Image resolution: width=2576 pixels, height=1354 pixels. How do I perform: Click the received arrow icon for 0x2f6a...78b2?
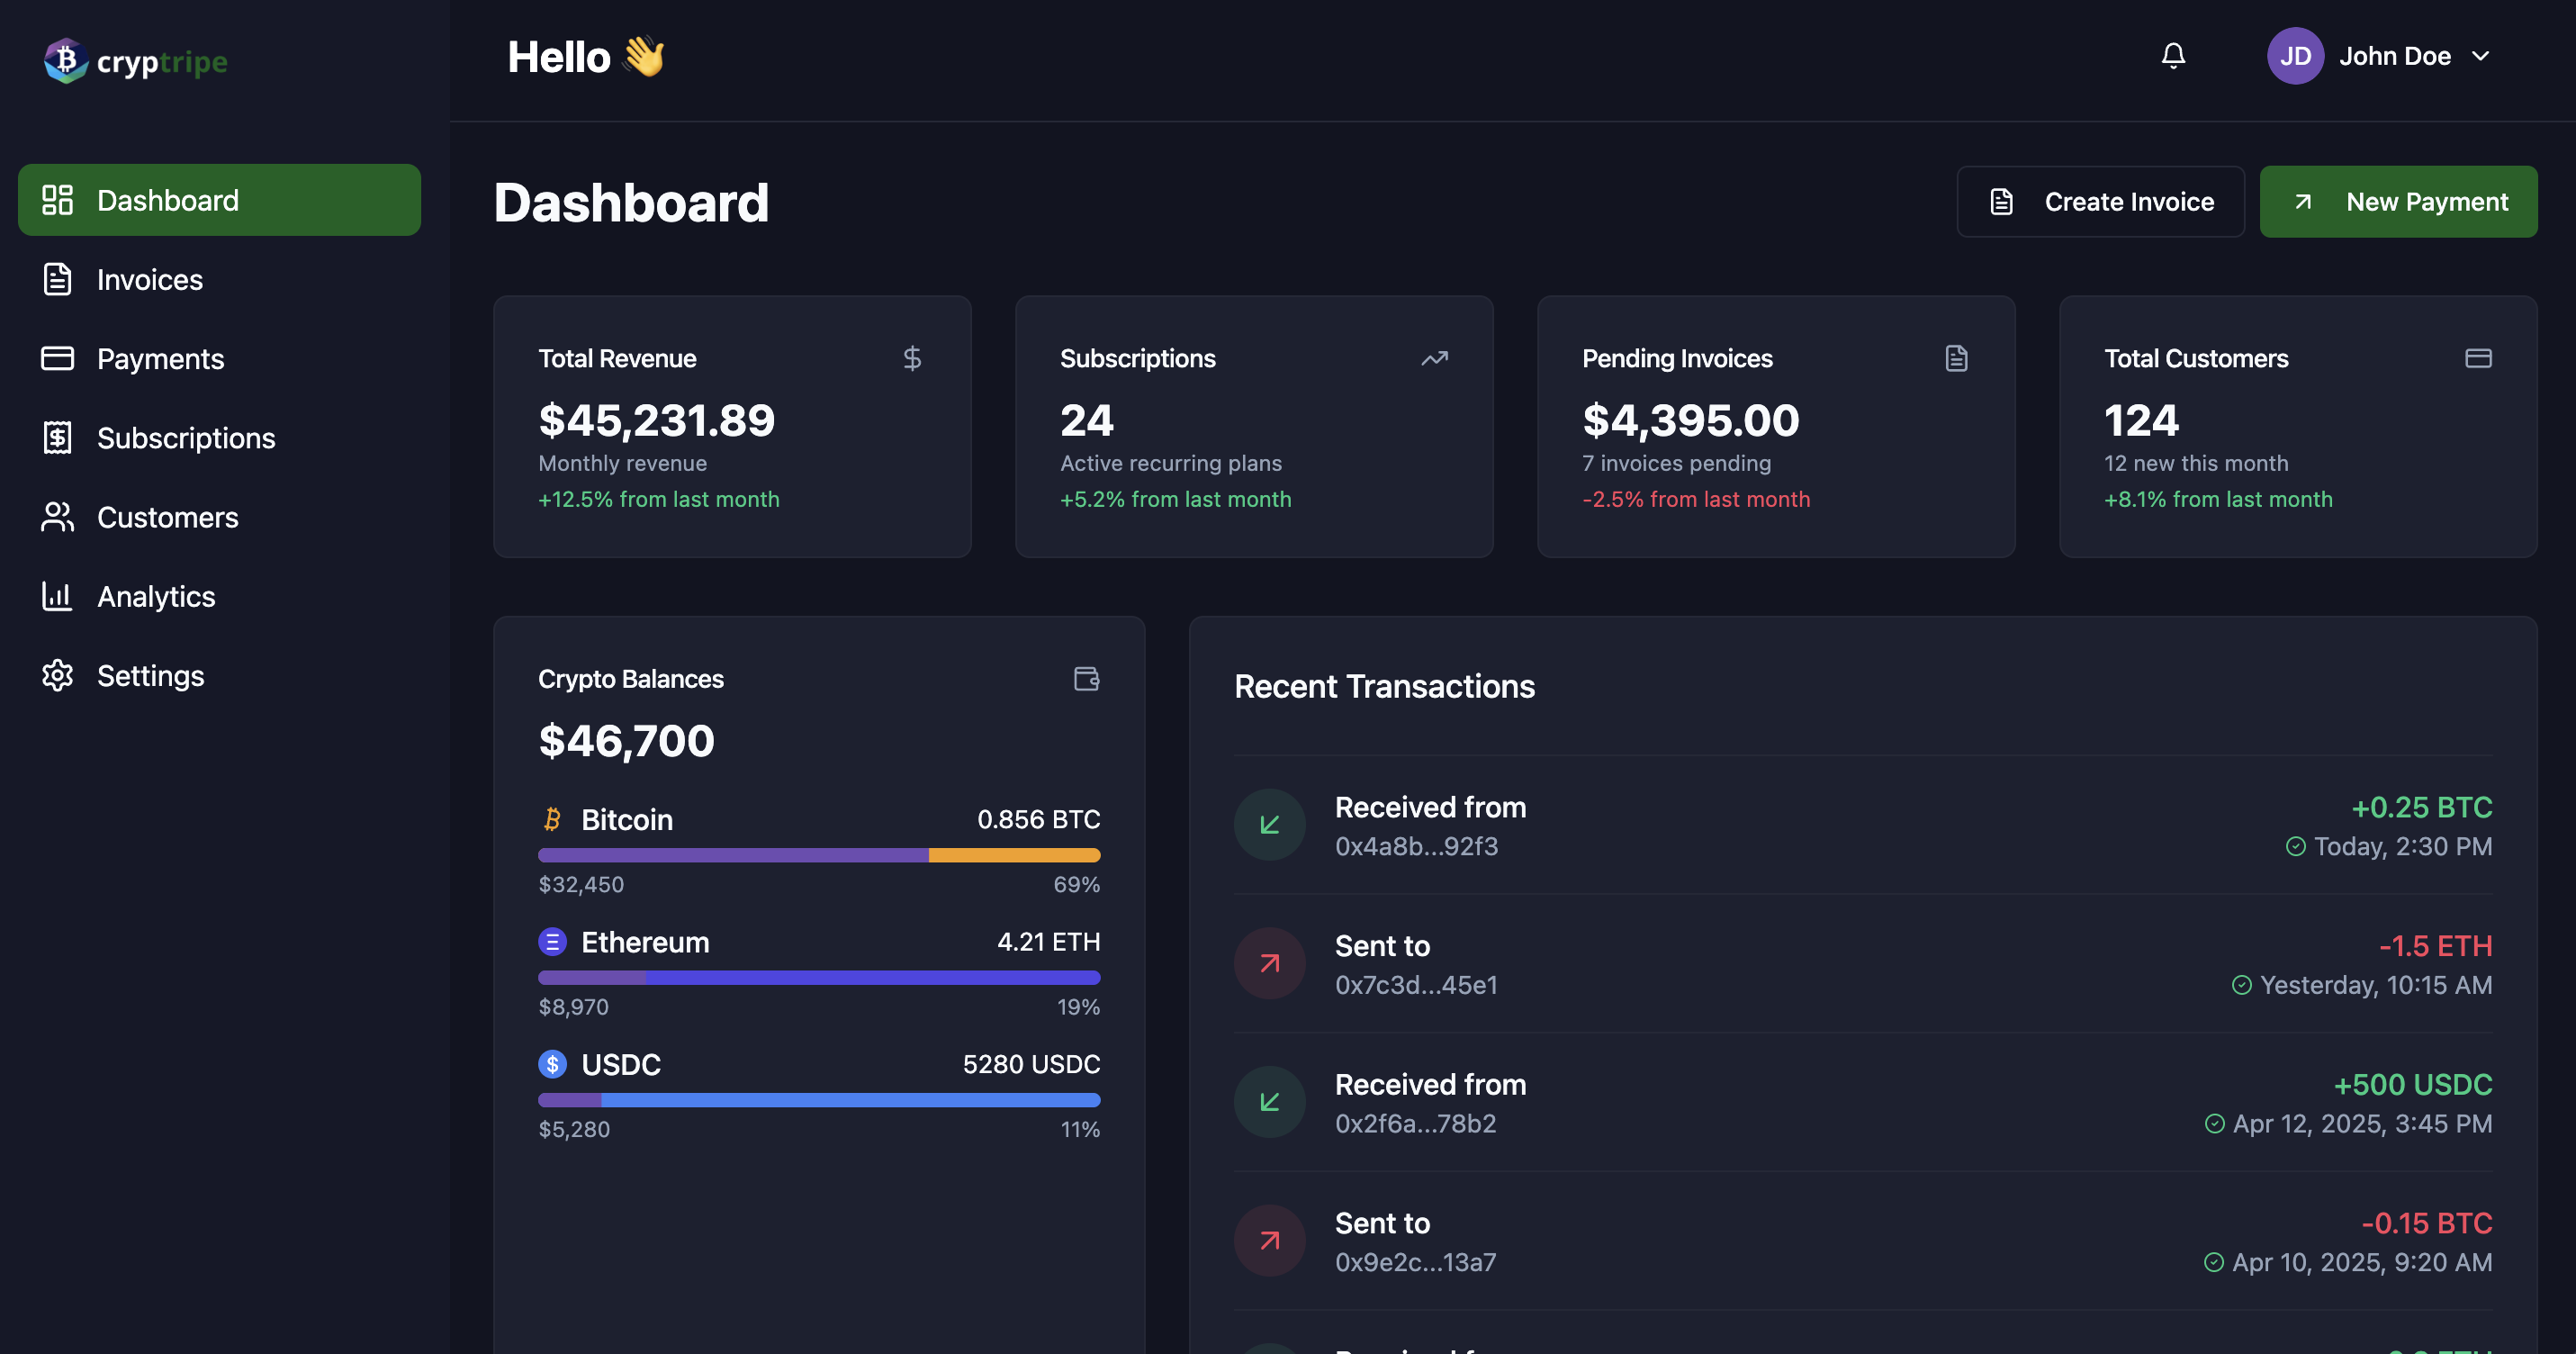coord(1270,1102)
